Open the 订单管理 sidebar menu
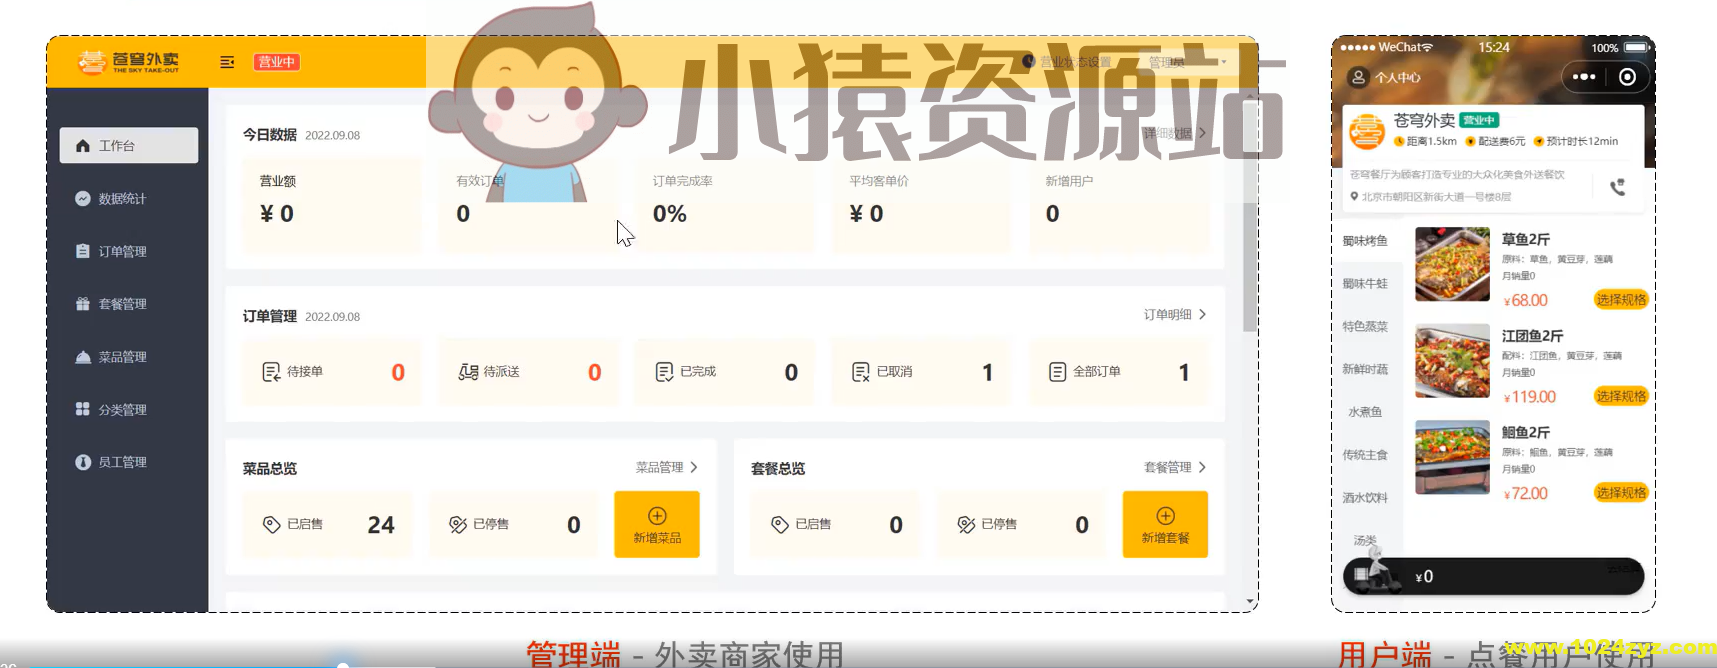Image resolution: width=1717 pixels, height=668 pixels. 129,251
